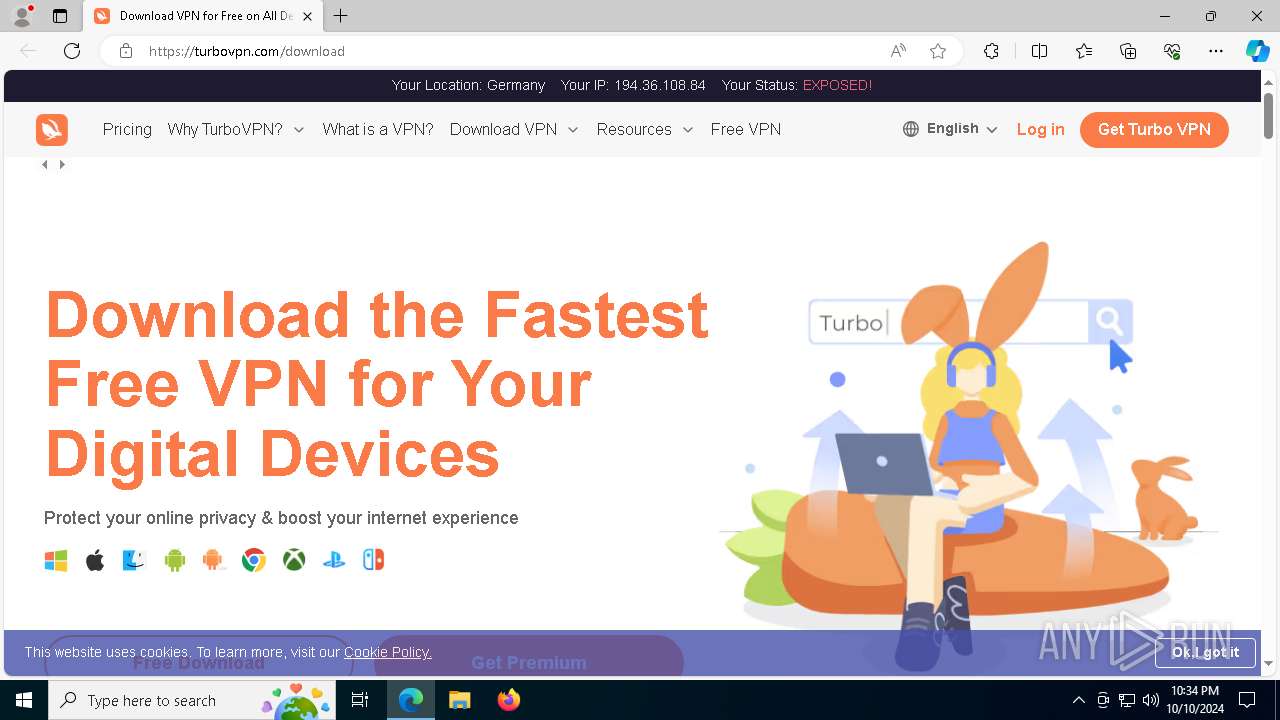Click the Xbox platform icon
The image size is (1280, 720).
click(x=294, y=560)
